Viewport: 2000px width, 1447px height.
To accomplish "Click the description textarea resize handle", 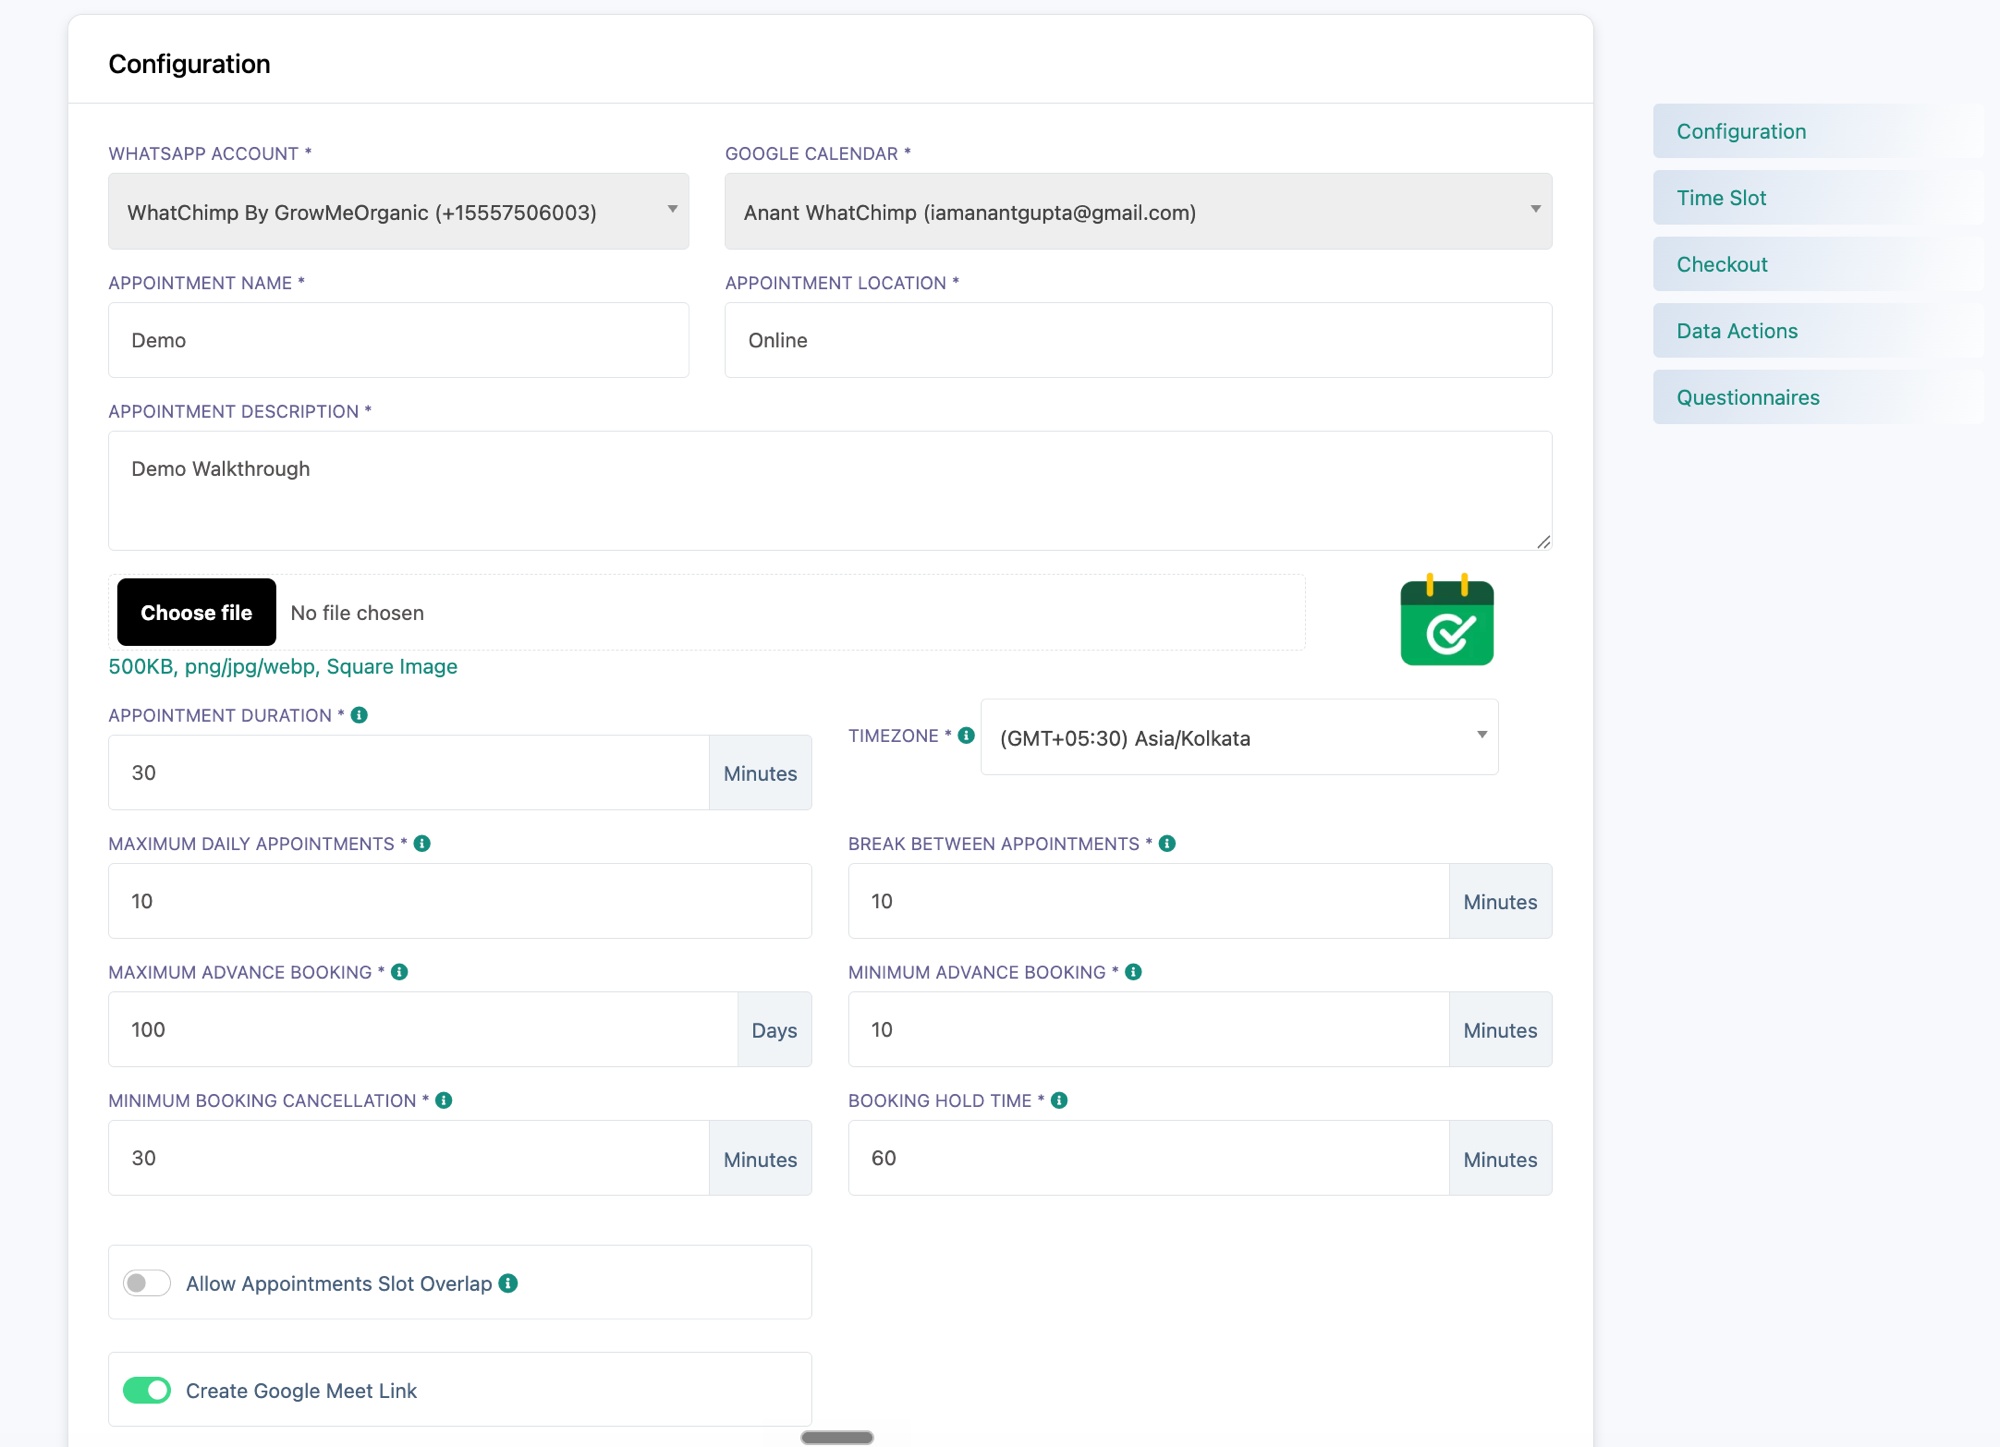I will click(1543, 541).
